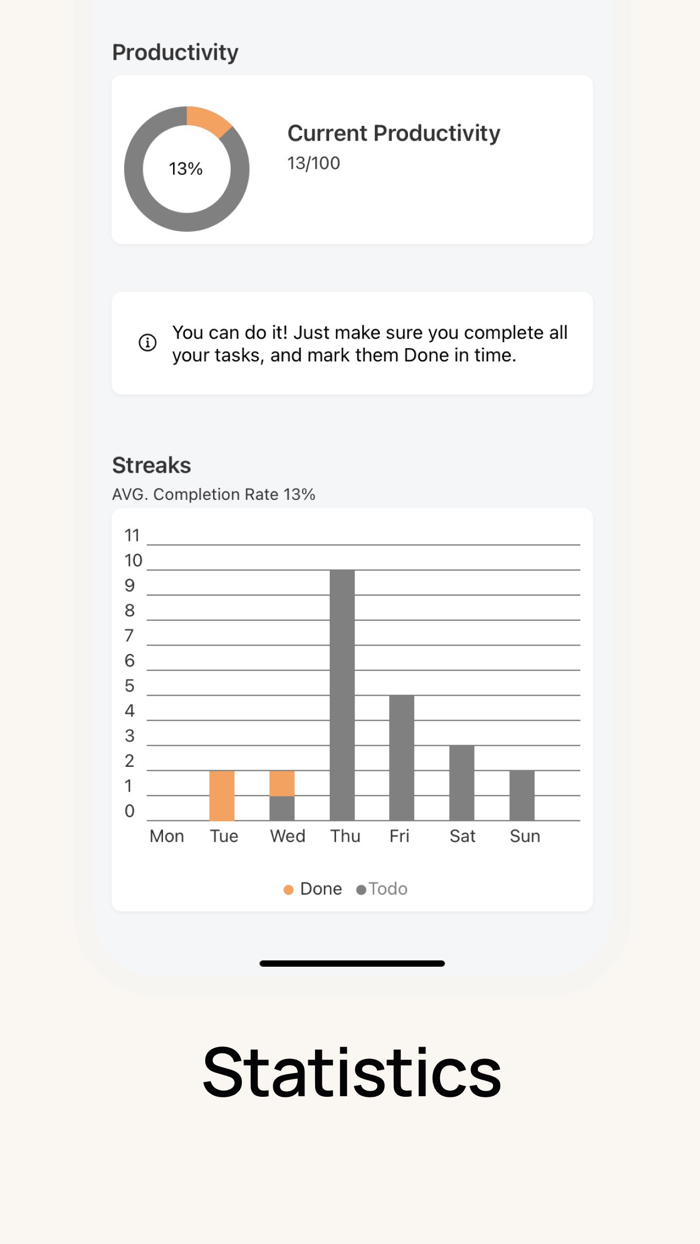700x1244 pixels.
Task: Open the Productivity section header
Action: click(175, 52)
